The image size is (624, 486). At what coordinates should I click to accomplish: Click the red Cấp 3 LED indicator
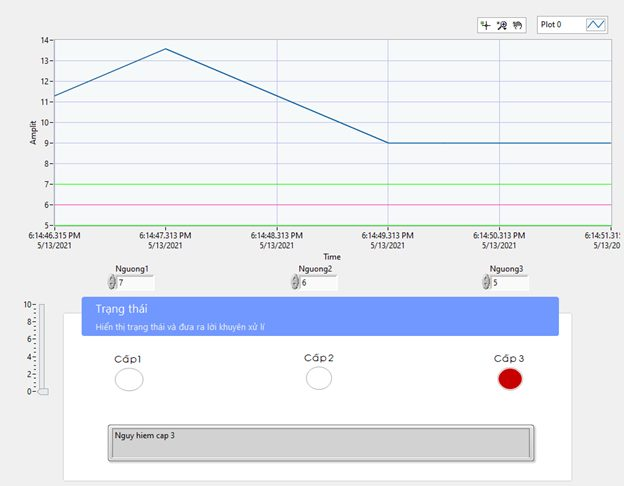[510, 379]
